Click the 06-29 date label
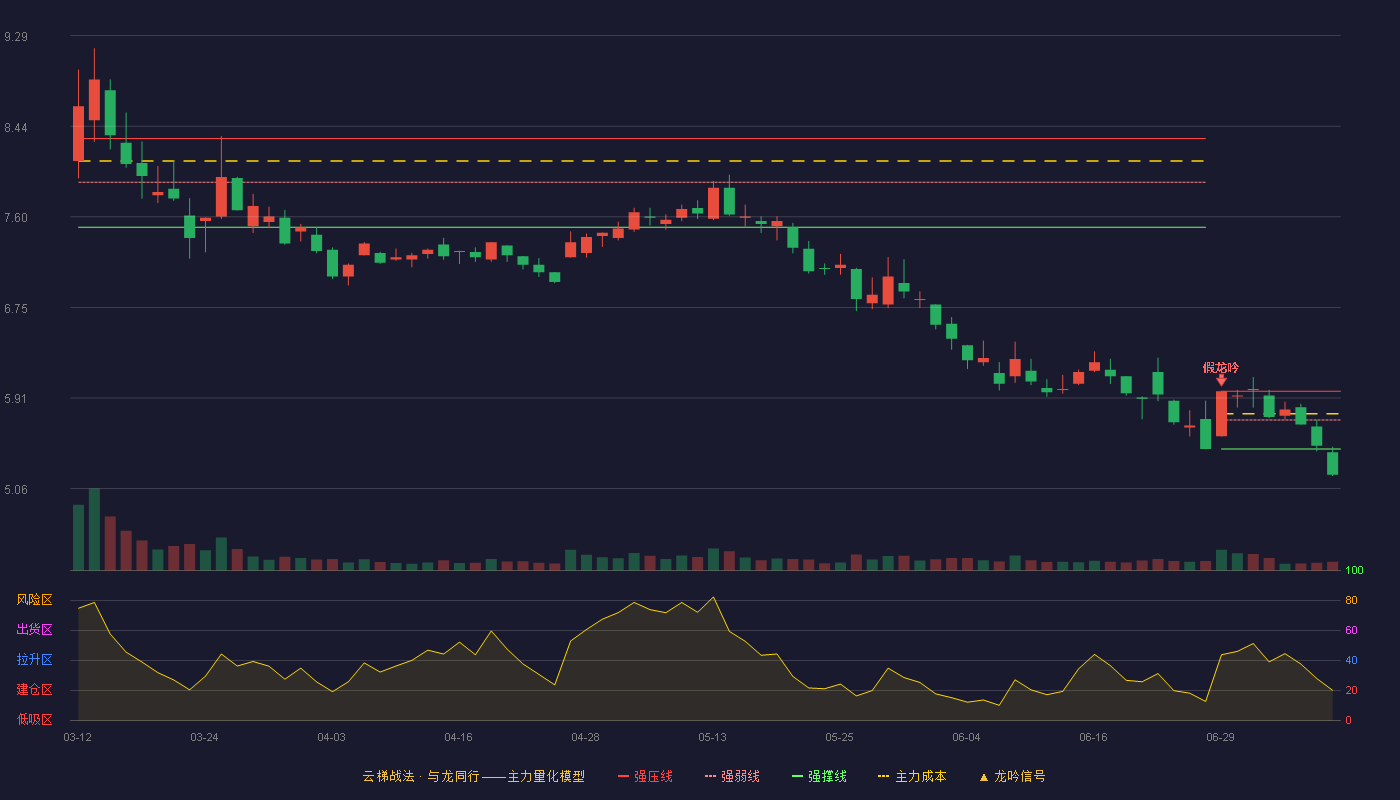Viewport: 1400px width, 800px height. [1220, 737]
